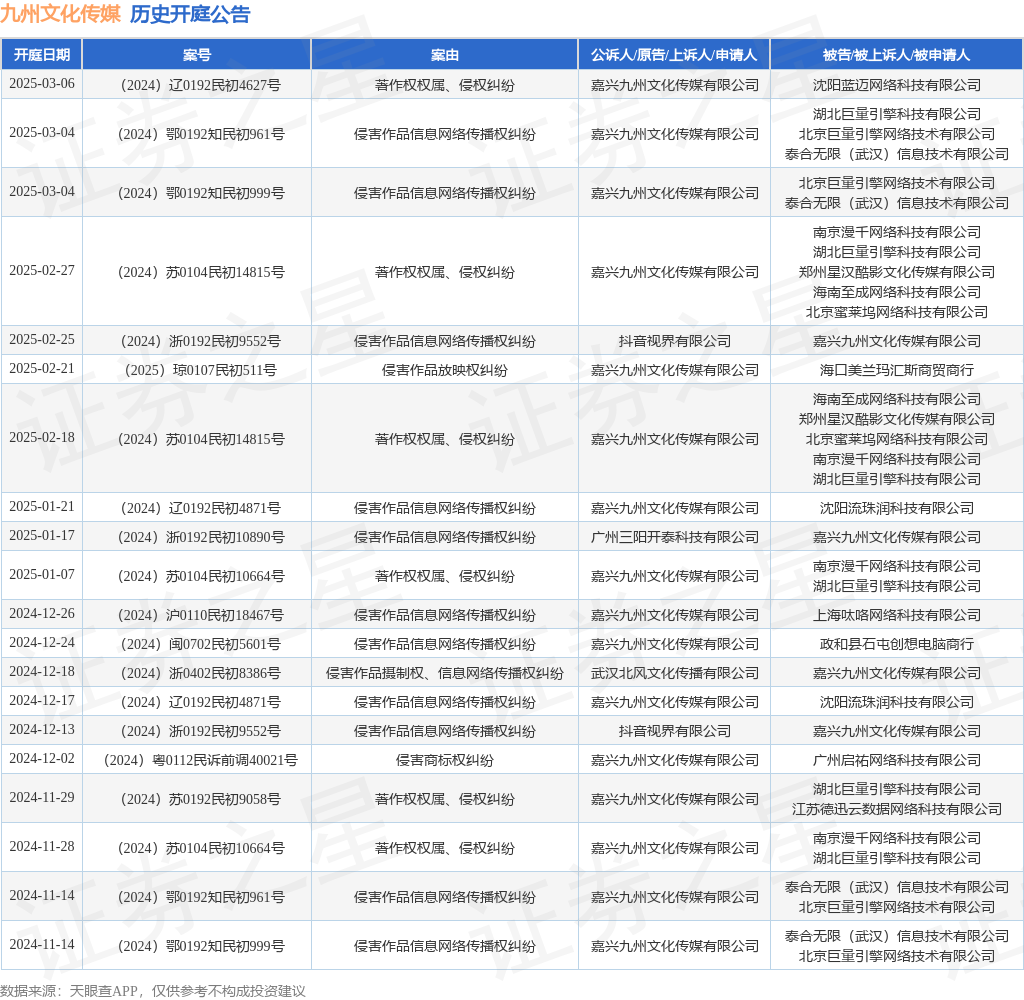Click the 案由 column header
Viewport: 1024px width, 1000px height.
[445, 55]
